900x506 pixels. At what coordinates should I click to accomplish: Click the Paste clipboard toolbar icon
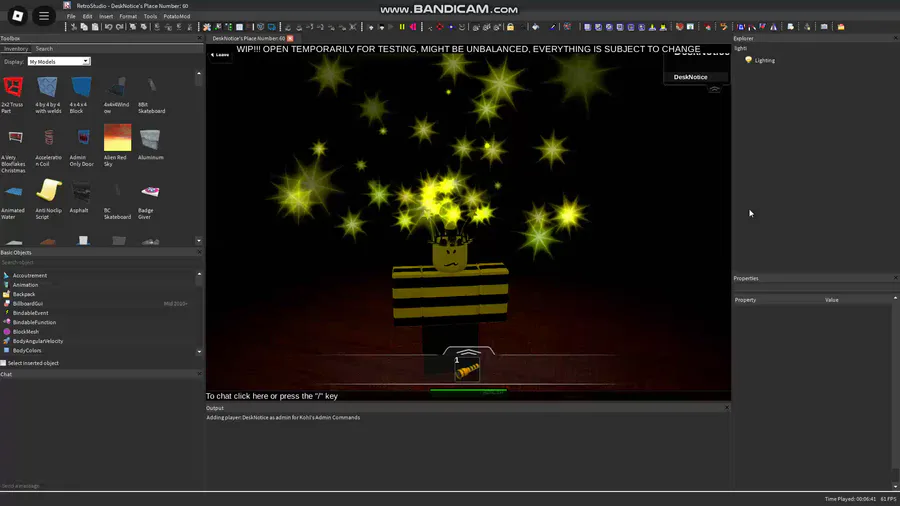95,27
